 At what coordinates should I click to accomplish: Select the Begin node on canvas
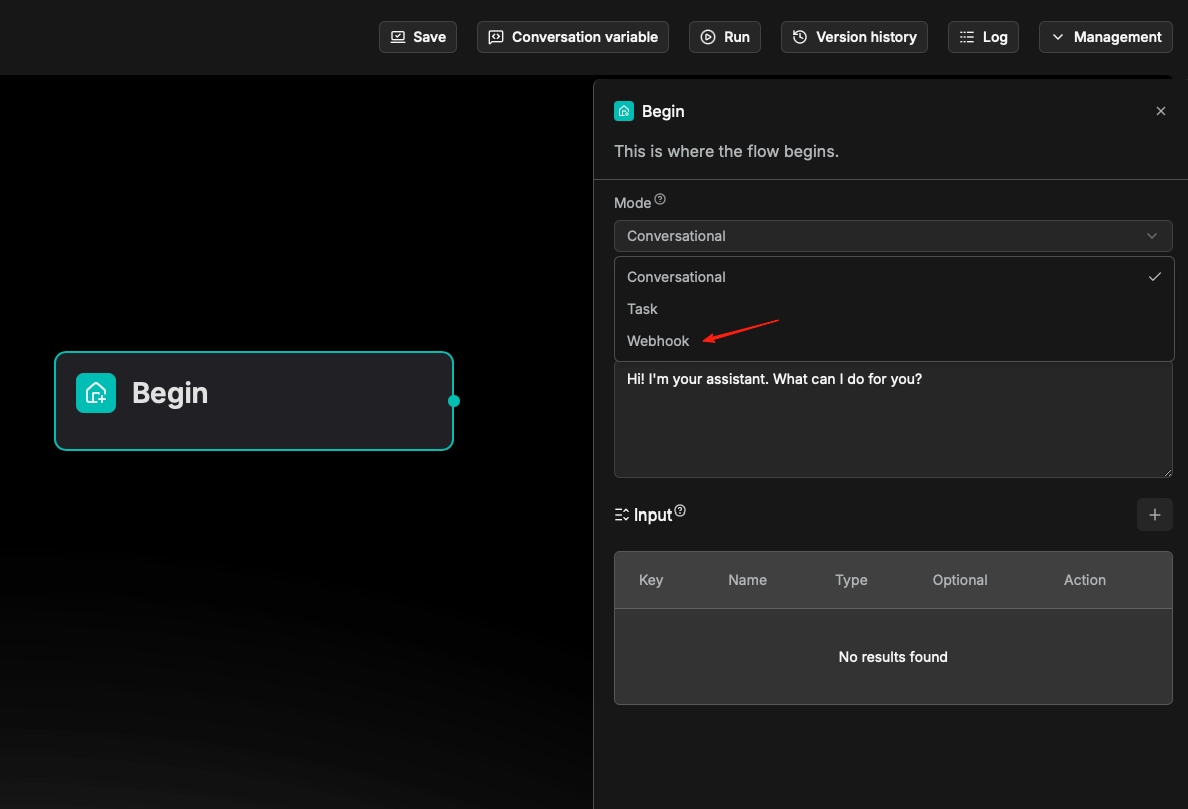pos(254,400)
